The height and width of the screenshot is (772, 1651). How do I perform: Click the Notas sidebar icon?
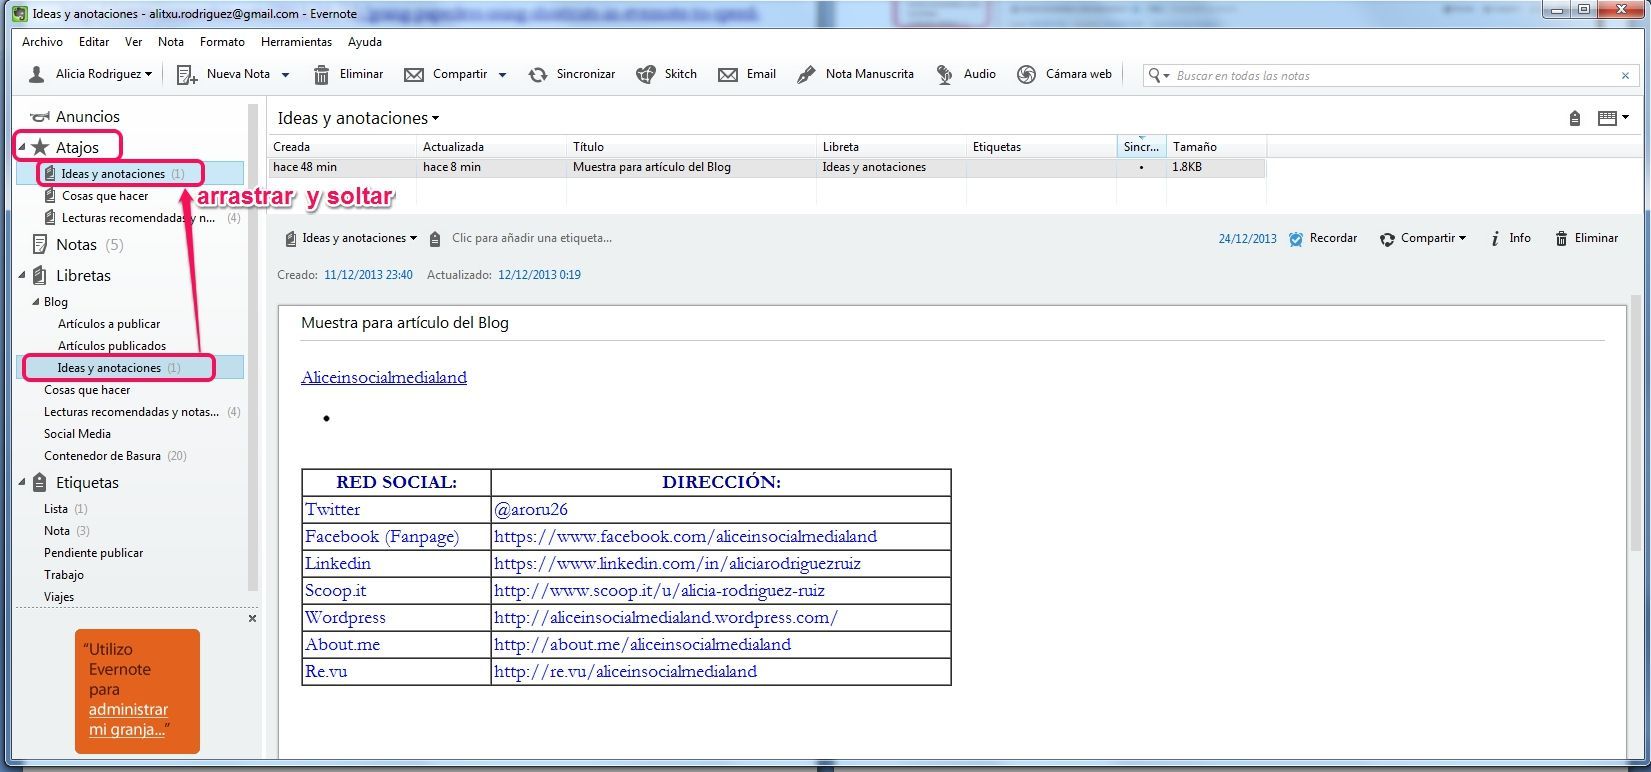click(40, 244)
